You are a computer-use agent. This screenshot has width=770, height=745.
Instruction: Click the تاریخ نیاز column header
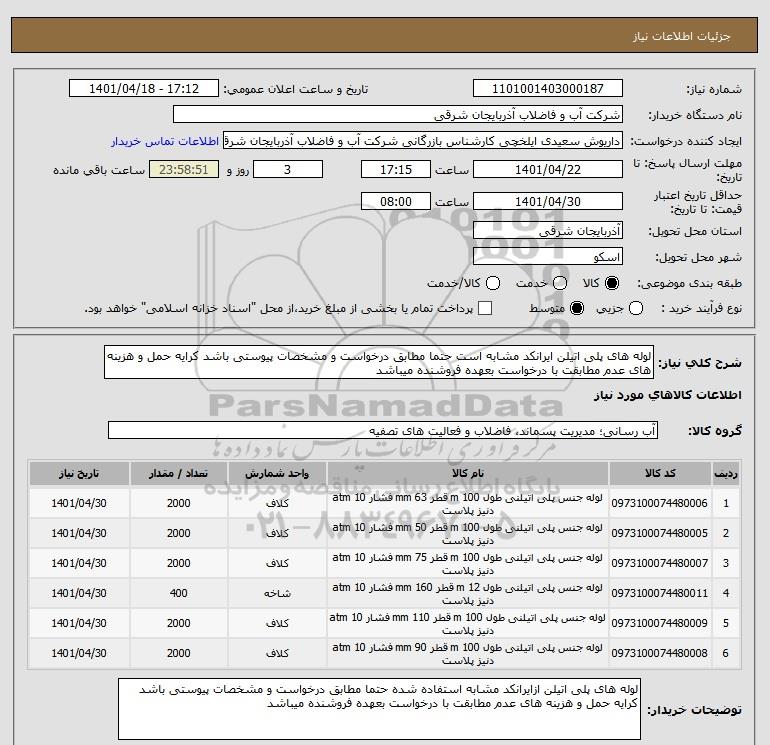(x=79, y=473)
